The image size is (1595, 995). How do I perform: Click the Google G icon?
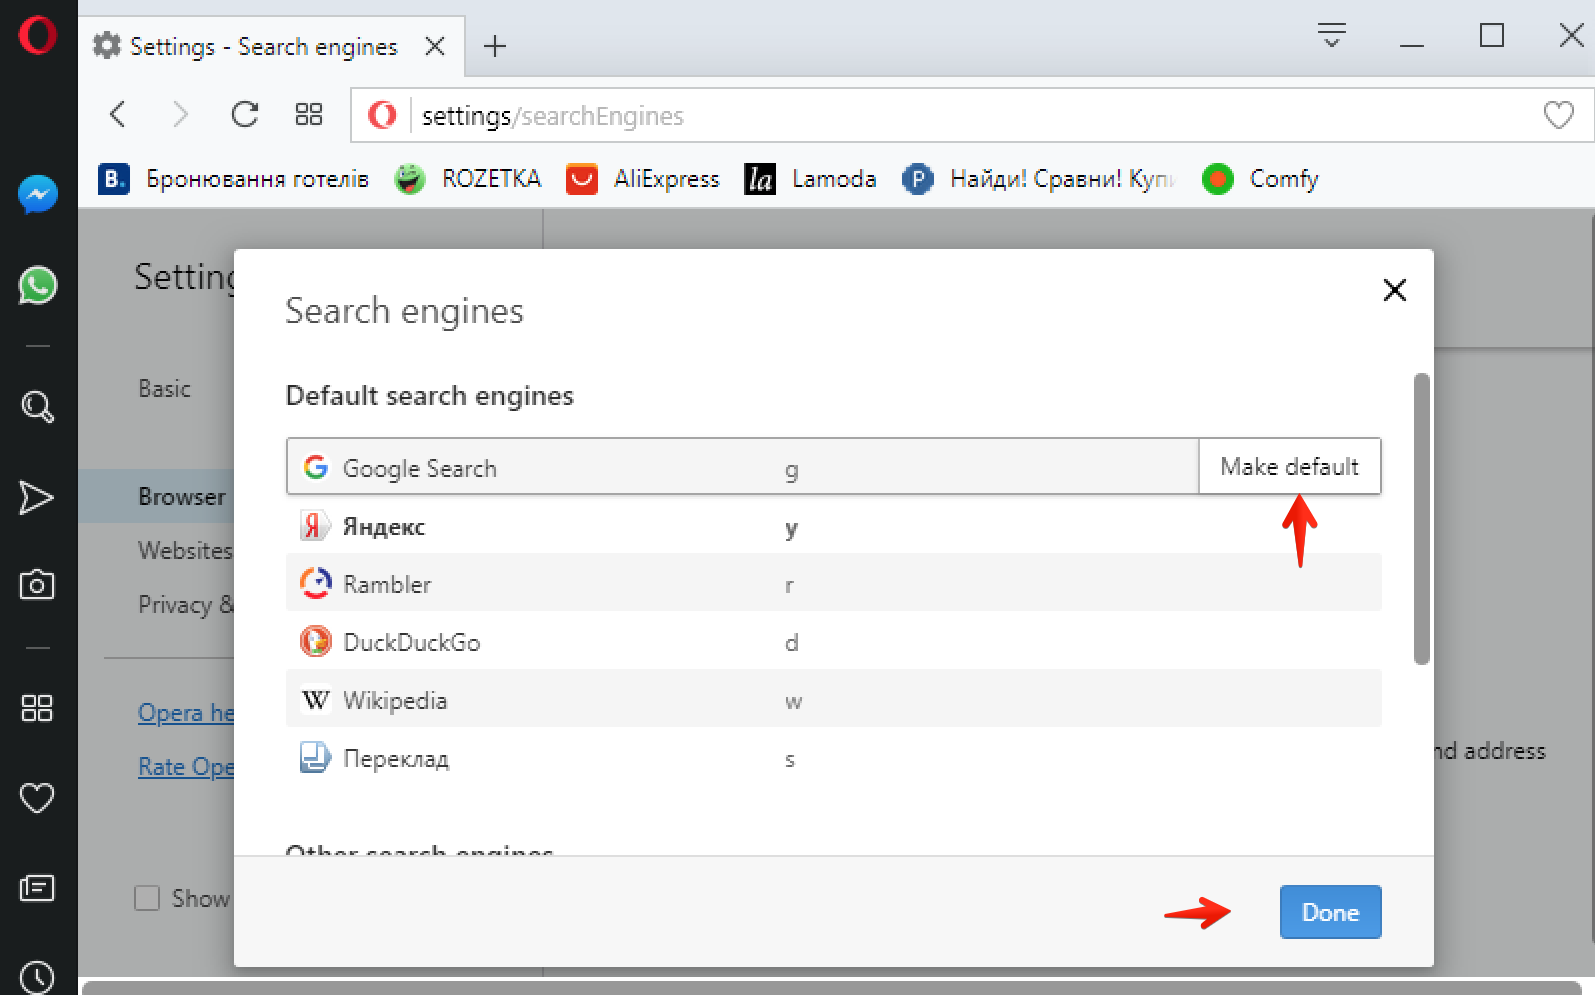click(x=316, y=466)
